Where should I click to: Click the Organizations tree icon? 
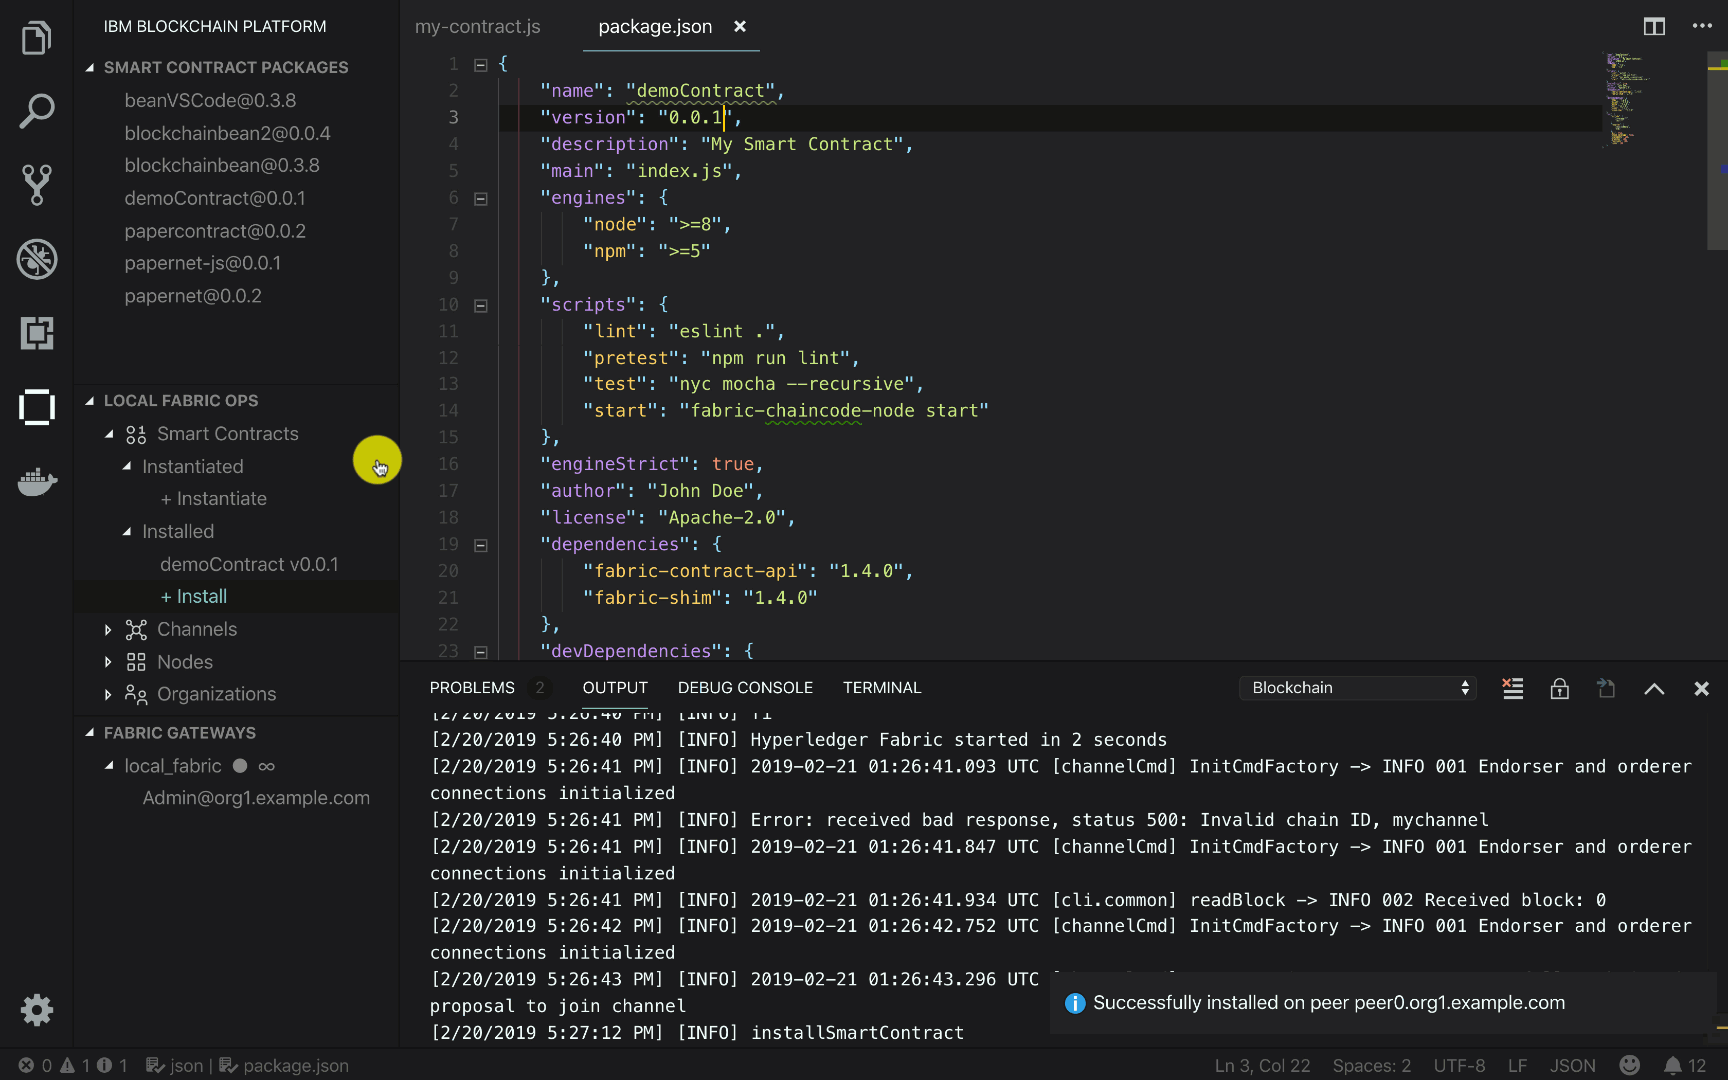(x=136, y=694)
